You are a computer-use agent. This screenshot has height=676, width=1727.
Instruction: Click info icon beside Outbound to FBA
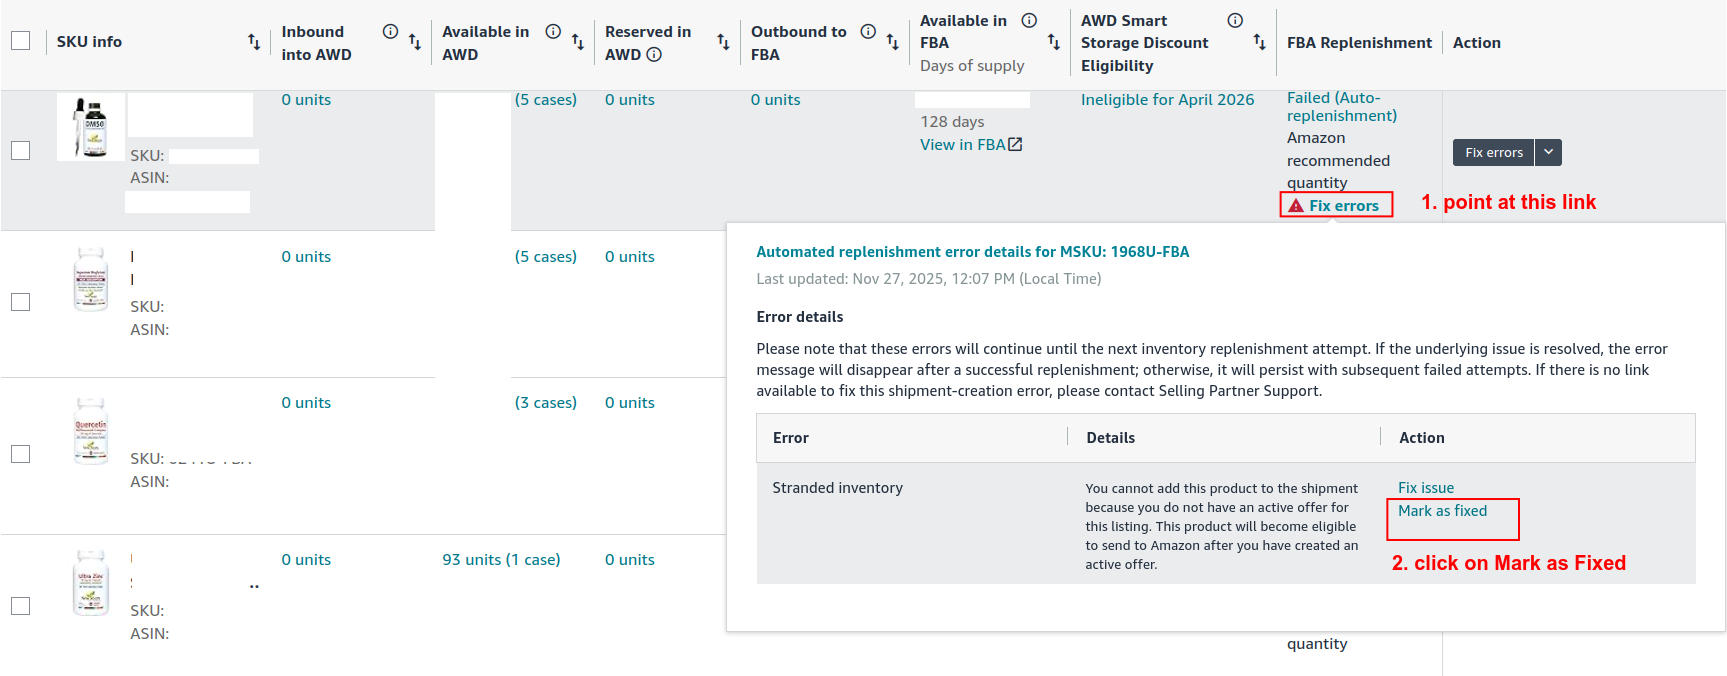click(868, 32)
